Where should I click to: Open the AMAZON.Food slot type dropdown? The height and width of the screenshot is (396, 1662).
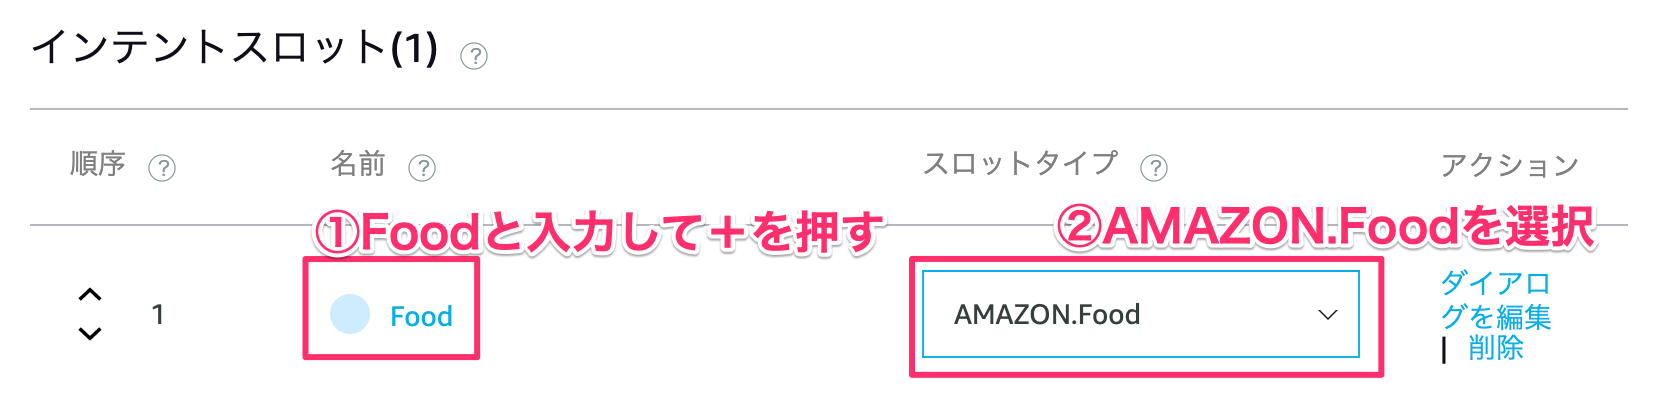1140,314
